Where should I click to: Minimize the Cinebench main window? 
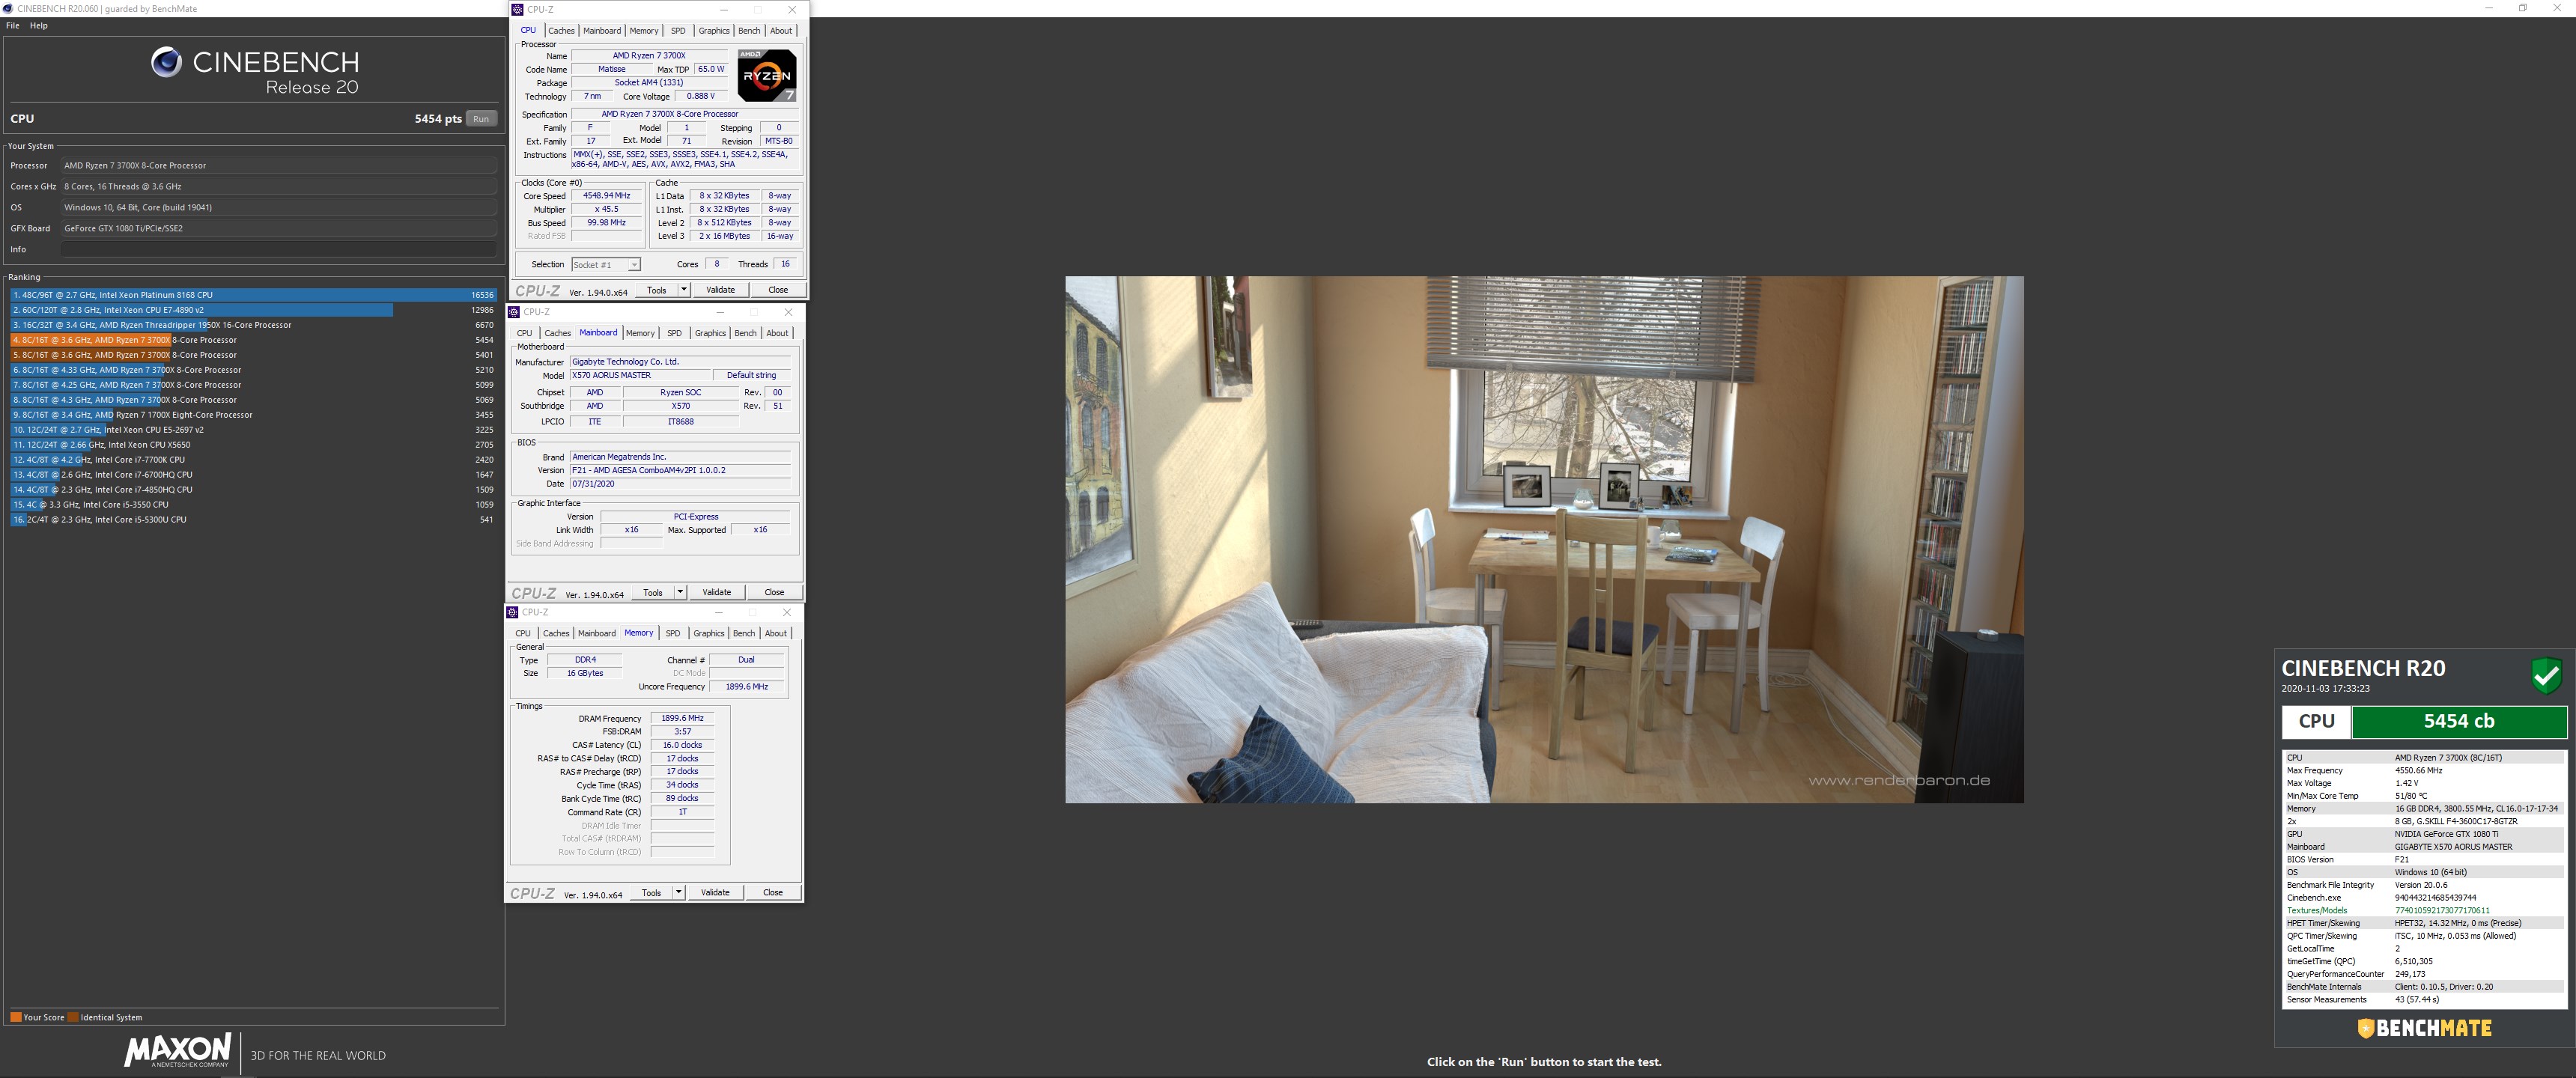[2489, 8]
